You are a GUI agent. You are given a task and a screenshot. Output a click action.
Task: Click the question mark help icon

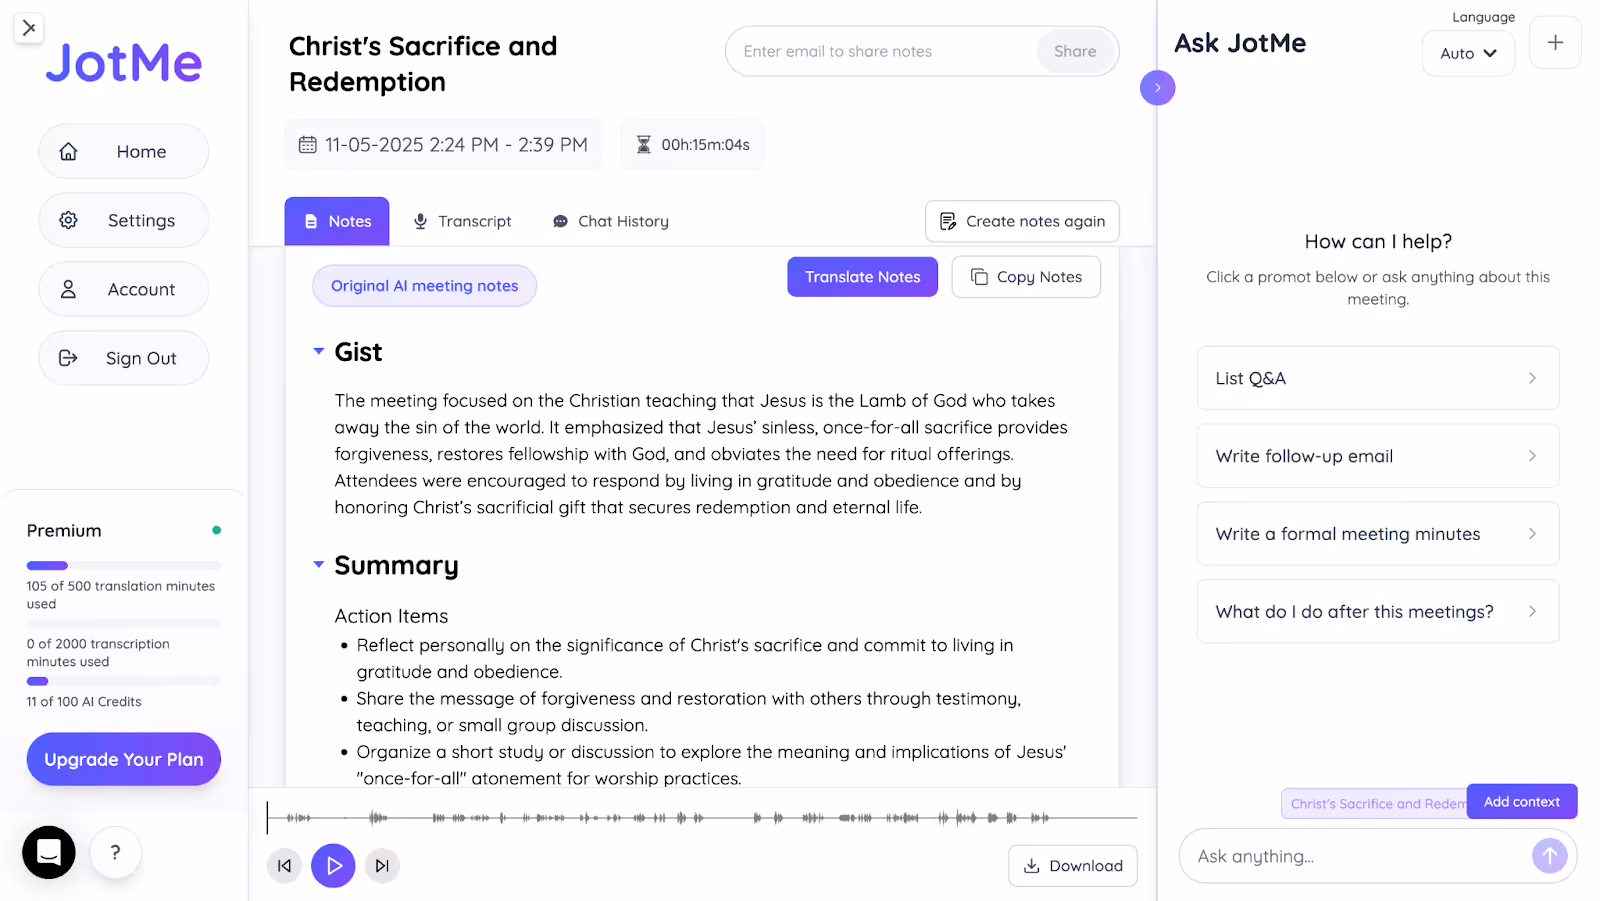[115, 852]
